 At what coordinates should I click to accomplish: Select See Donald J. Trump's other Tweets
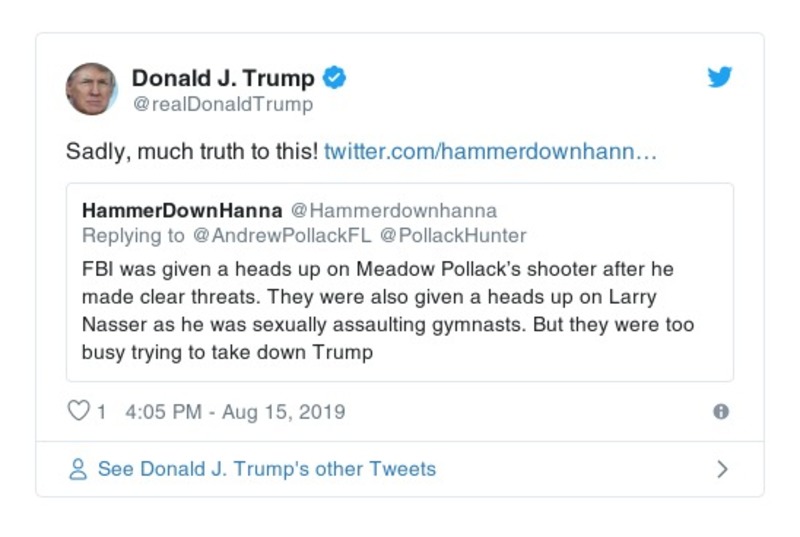coord(266,469)
